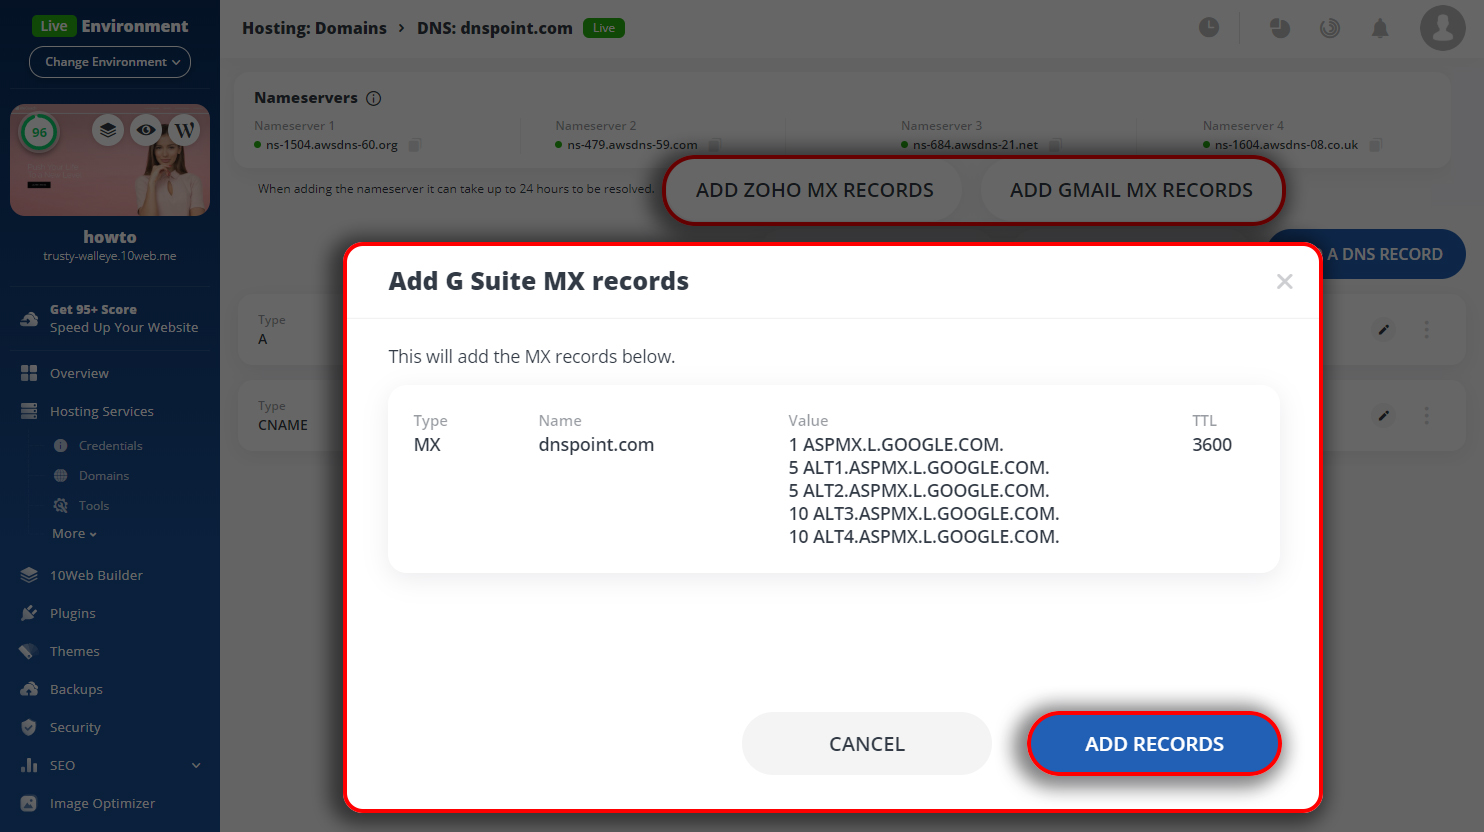This screenshot has height=832, width=1484.
Task: Expand the More submenu
Action: (74, 534)
